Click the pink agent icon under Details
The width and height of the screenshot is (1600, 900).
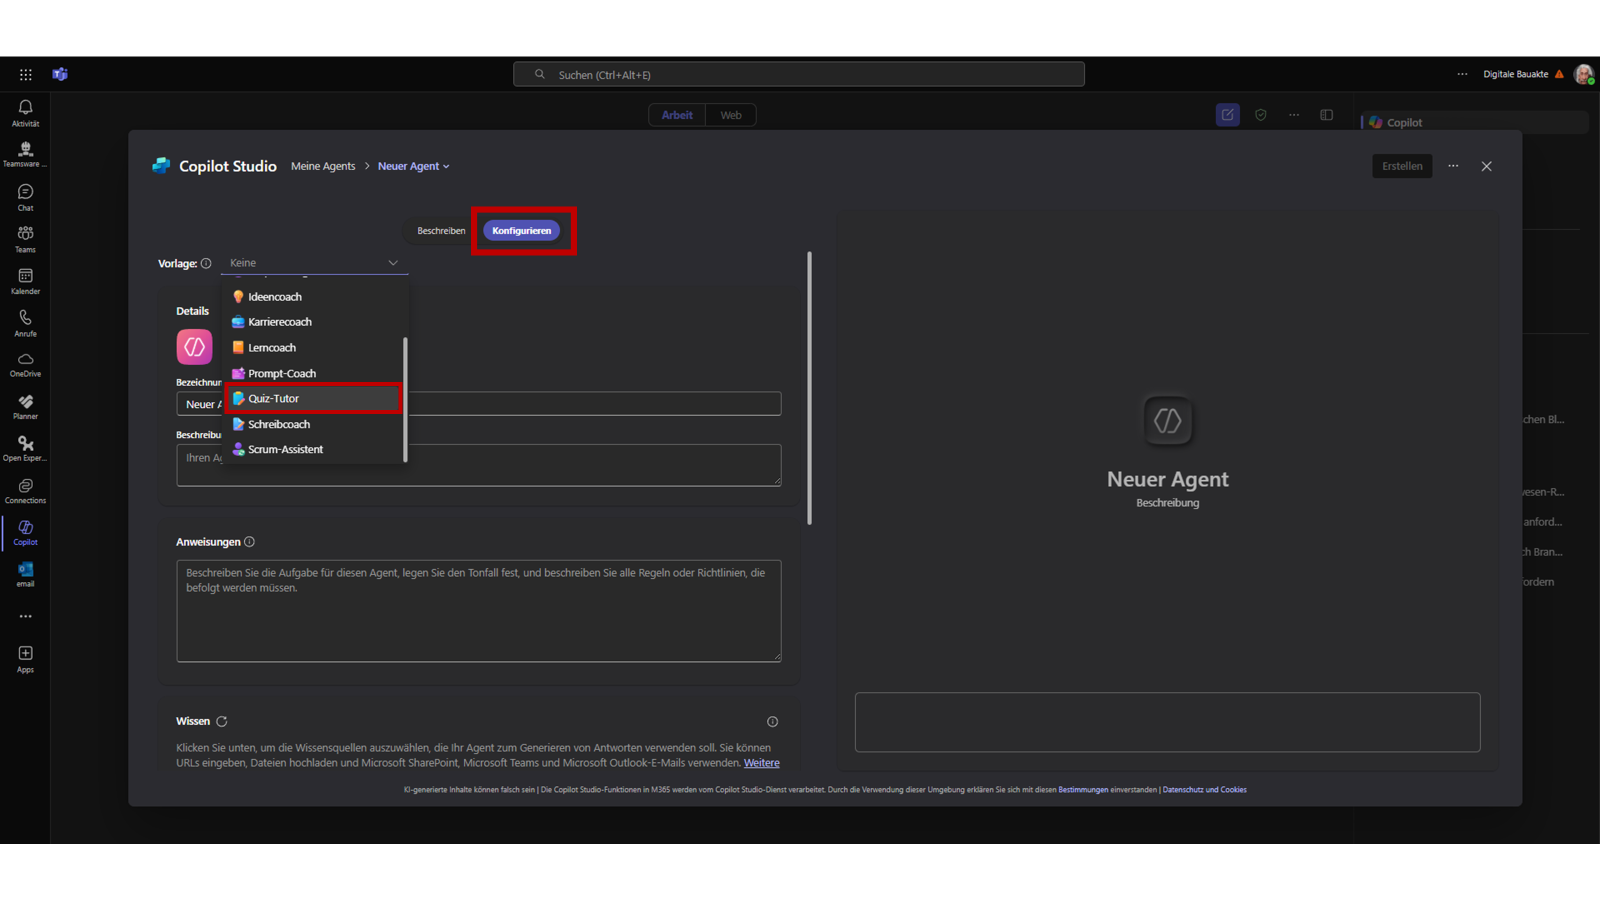194,347
